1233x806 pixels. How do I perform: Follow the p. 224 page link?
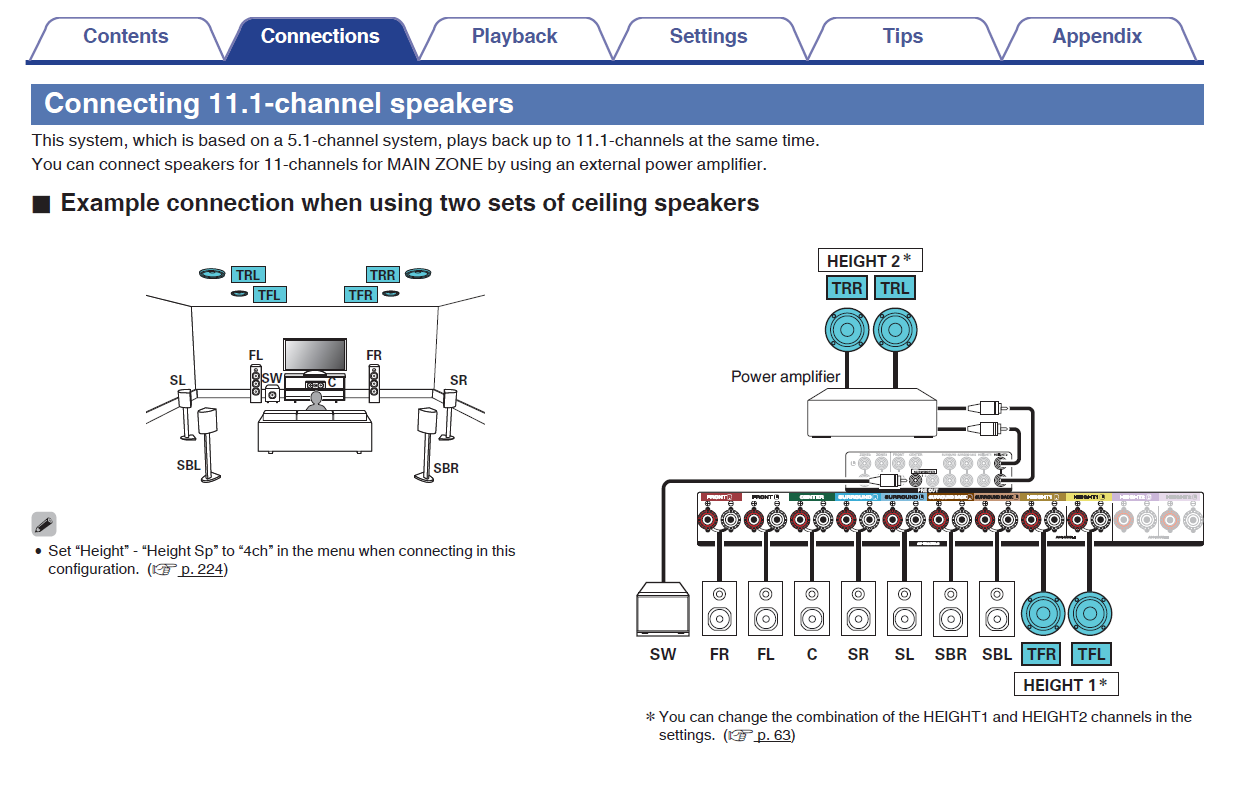tap(201, 569)
